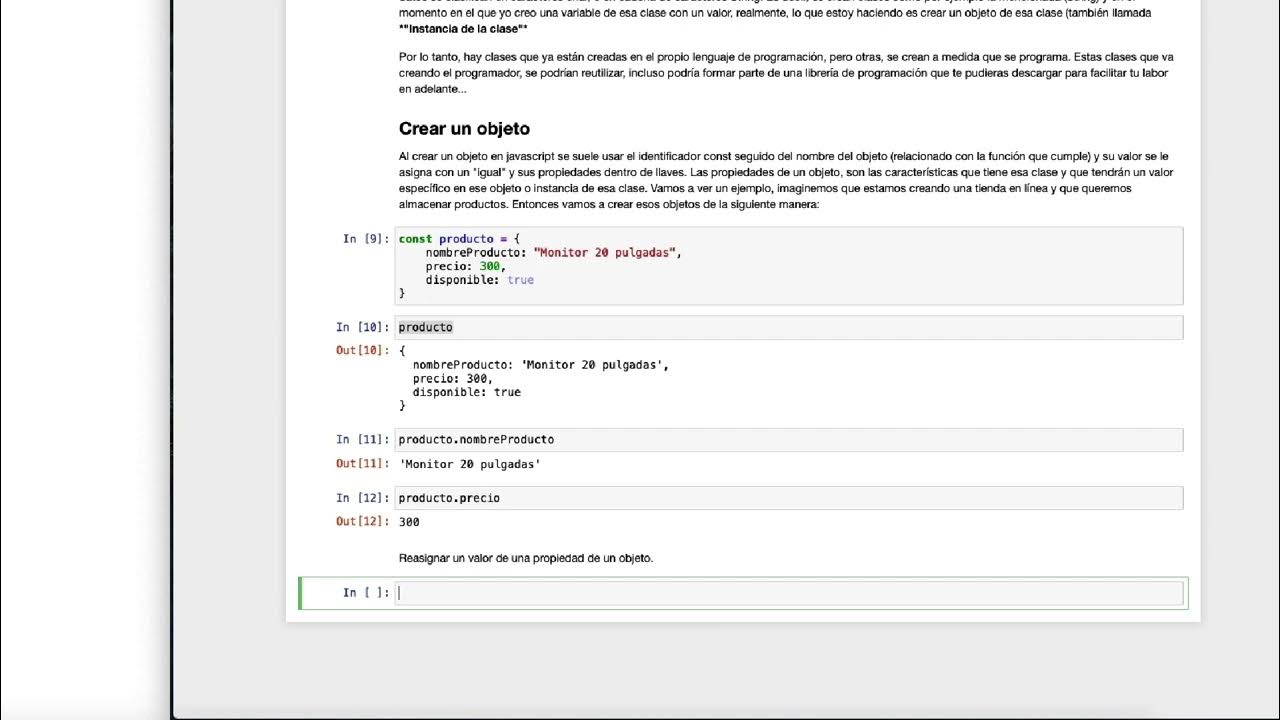Click "disponible: true" in Out[10] output
1280x720 pixels.
tap(467, 392)
